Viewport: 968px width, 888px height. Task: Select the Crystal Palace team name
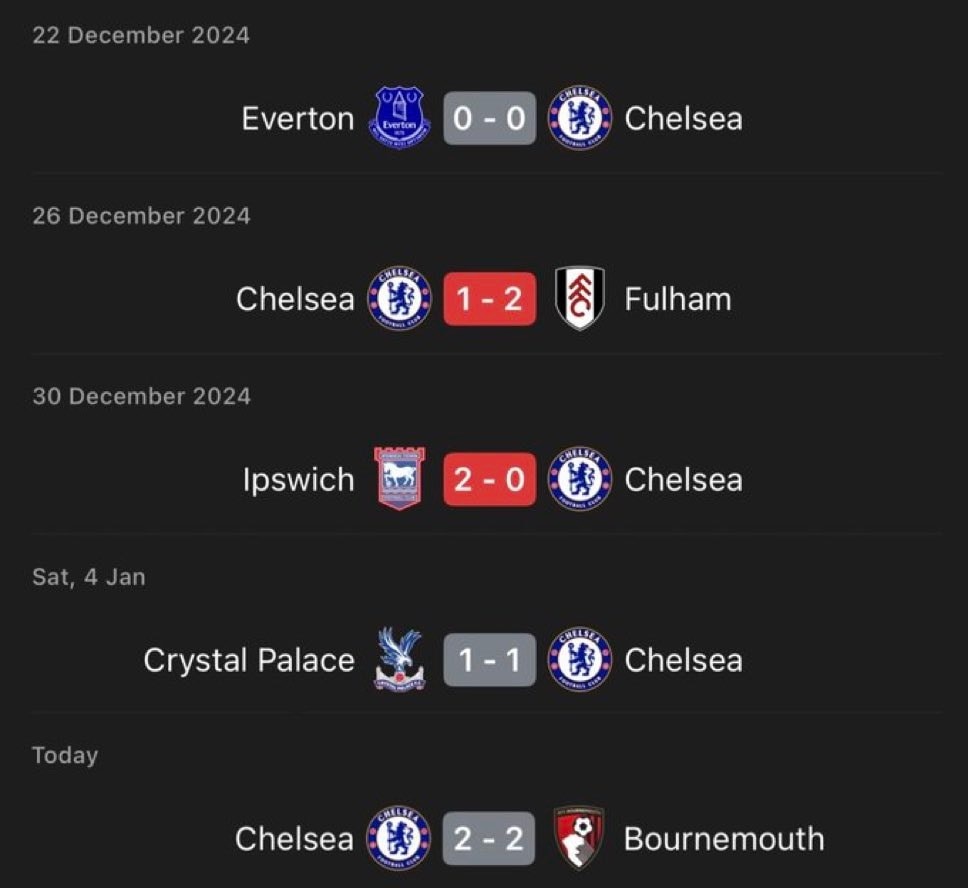[249, 660]
